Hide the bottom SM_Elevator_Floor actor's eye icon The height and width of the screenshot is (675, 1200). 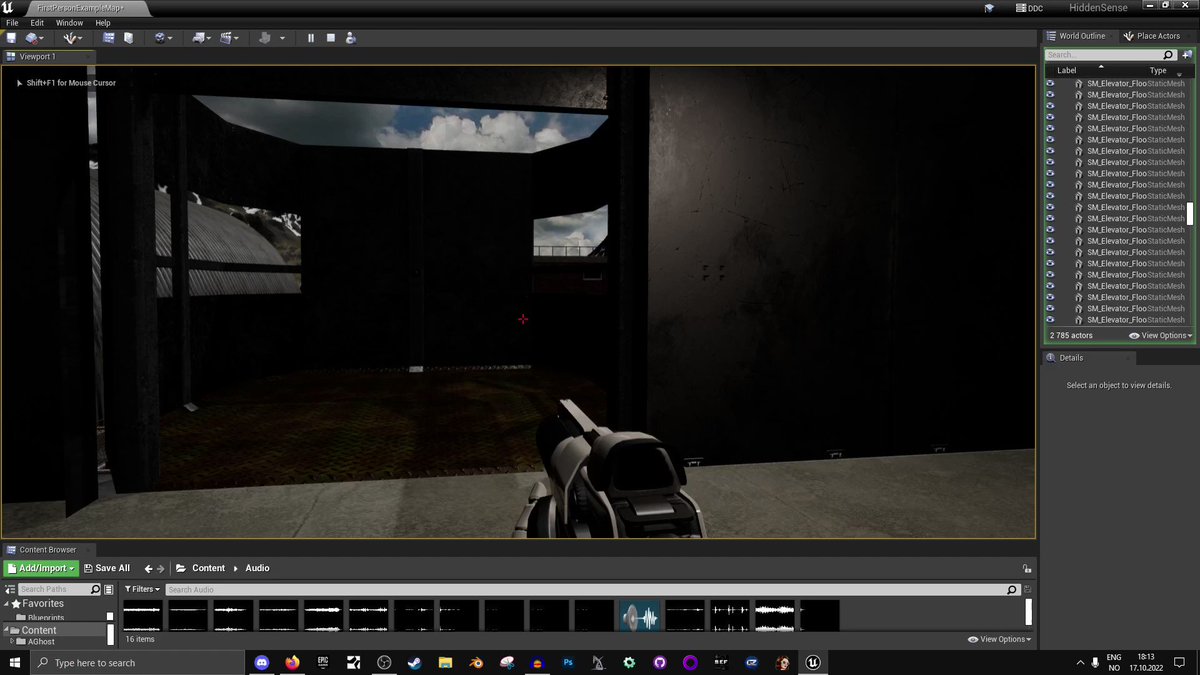pos(1050,320)
